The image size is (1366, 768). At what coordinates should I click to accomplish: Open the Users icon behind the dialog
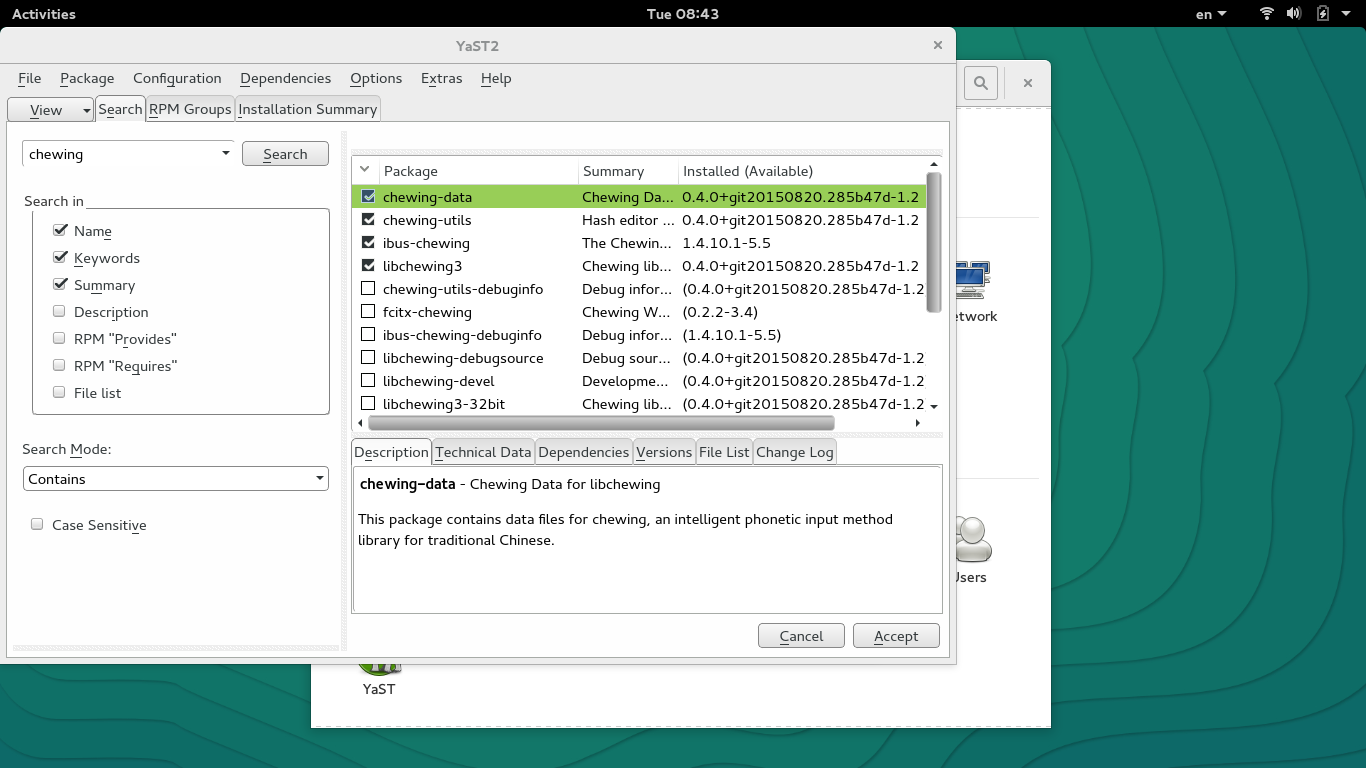[x=971, y=545]
